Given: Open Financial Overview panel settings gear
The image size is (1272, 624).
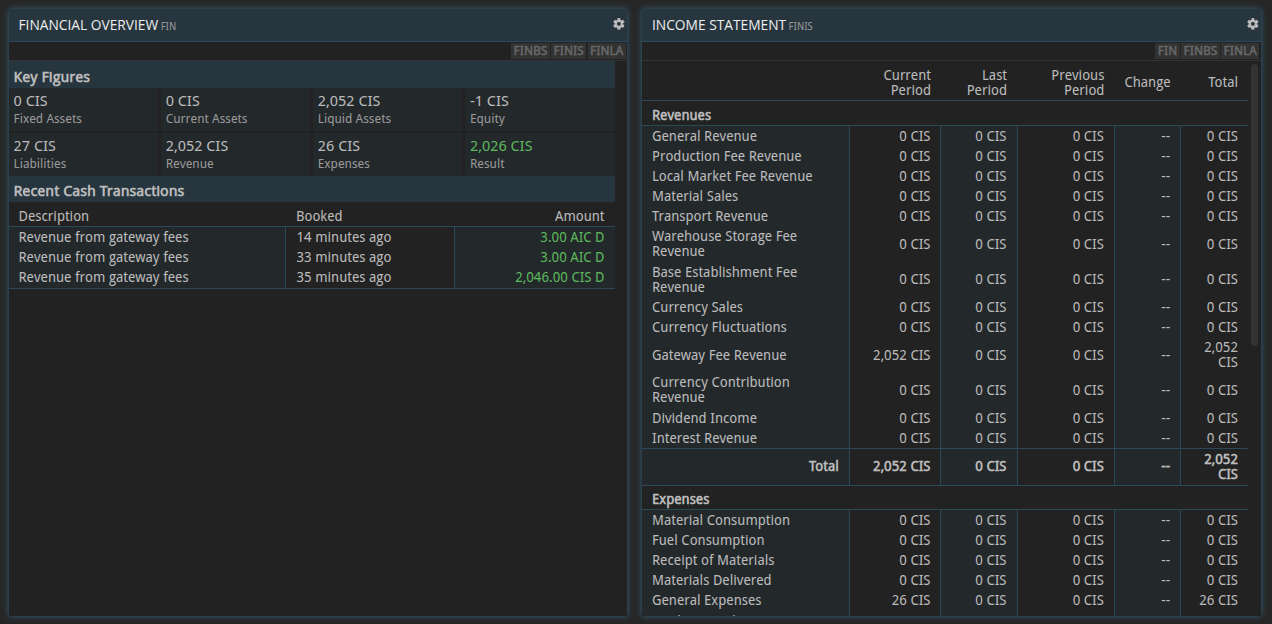Looking at the screenshot, I should point(618,24).
